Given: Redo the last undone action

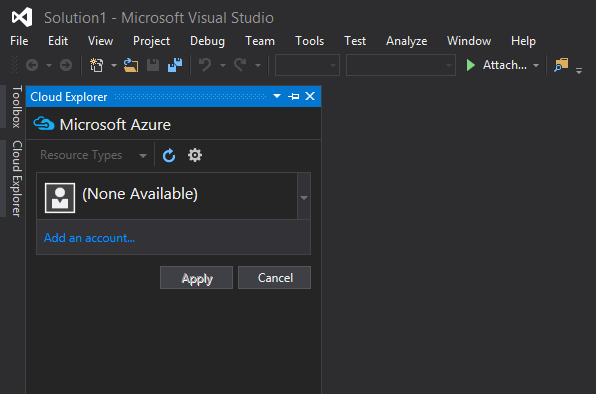Looking at the screenshot, I should [x=240, y=65].
